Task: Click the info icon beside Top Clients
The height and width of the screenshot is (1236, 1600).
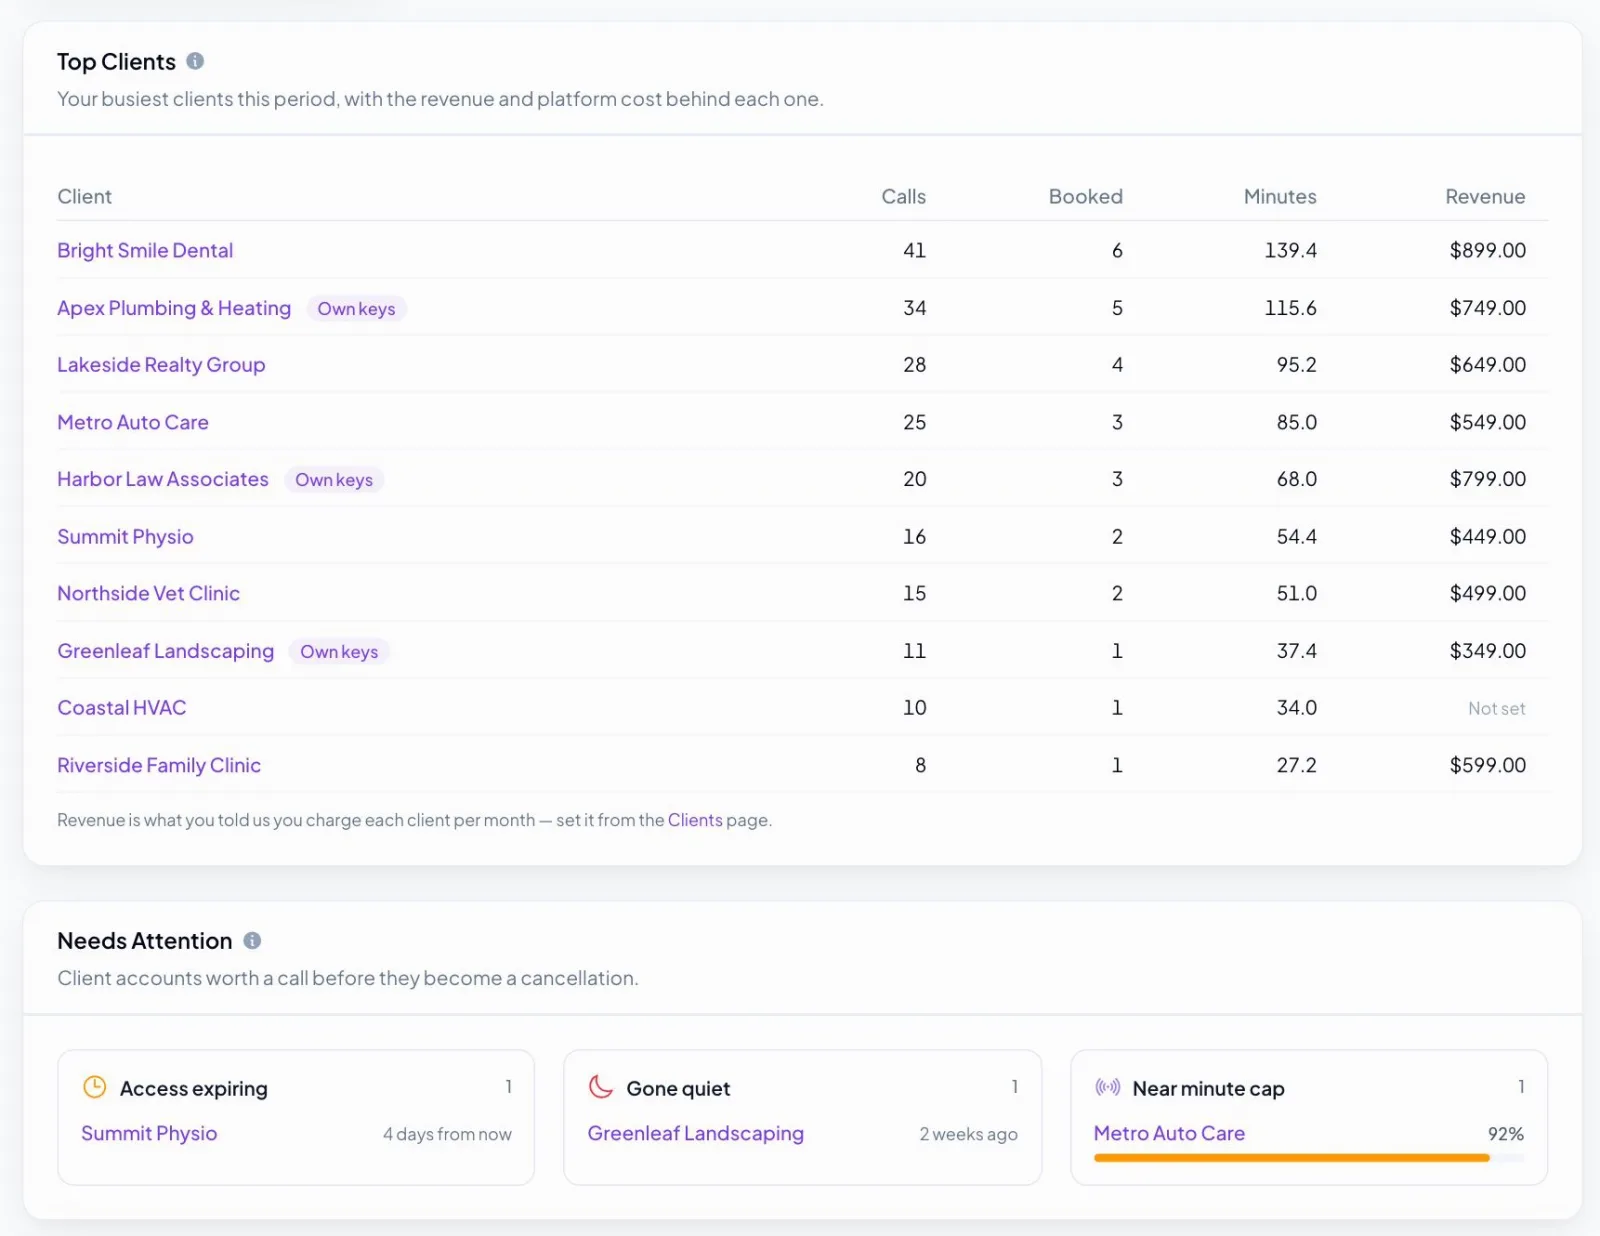Action: point(195,61)
